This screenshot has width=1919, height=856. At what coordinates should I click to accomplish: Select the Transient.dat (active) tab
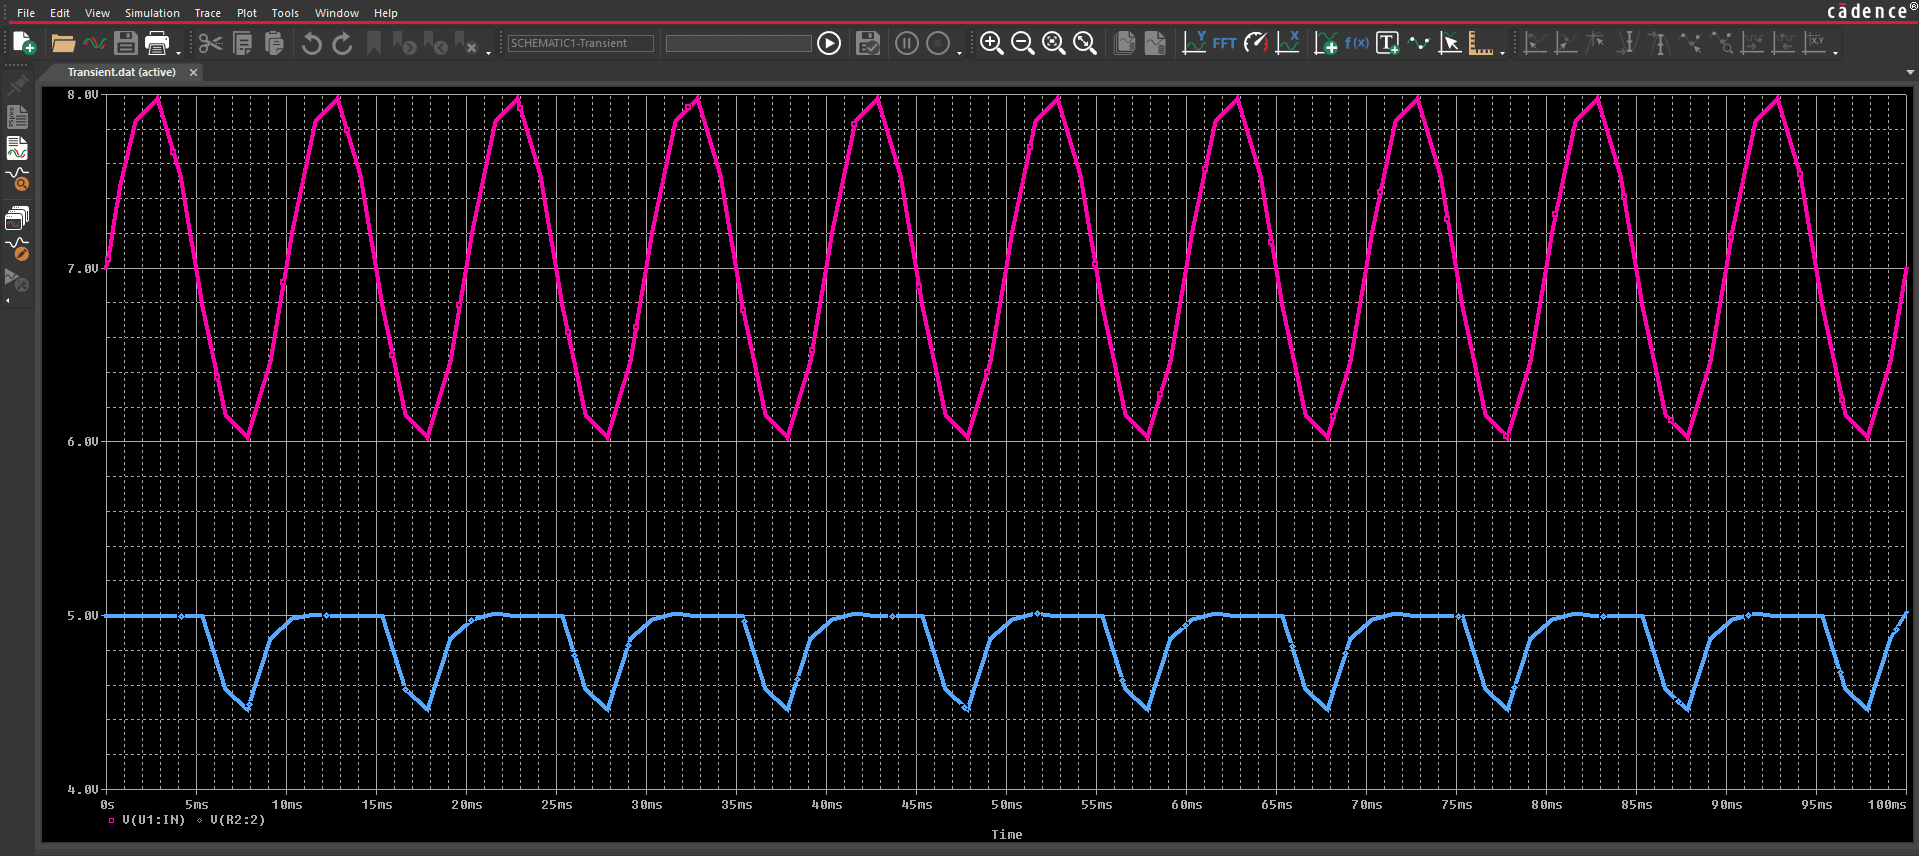click(x=121, y=72)
